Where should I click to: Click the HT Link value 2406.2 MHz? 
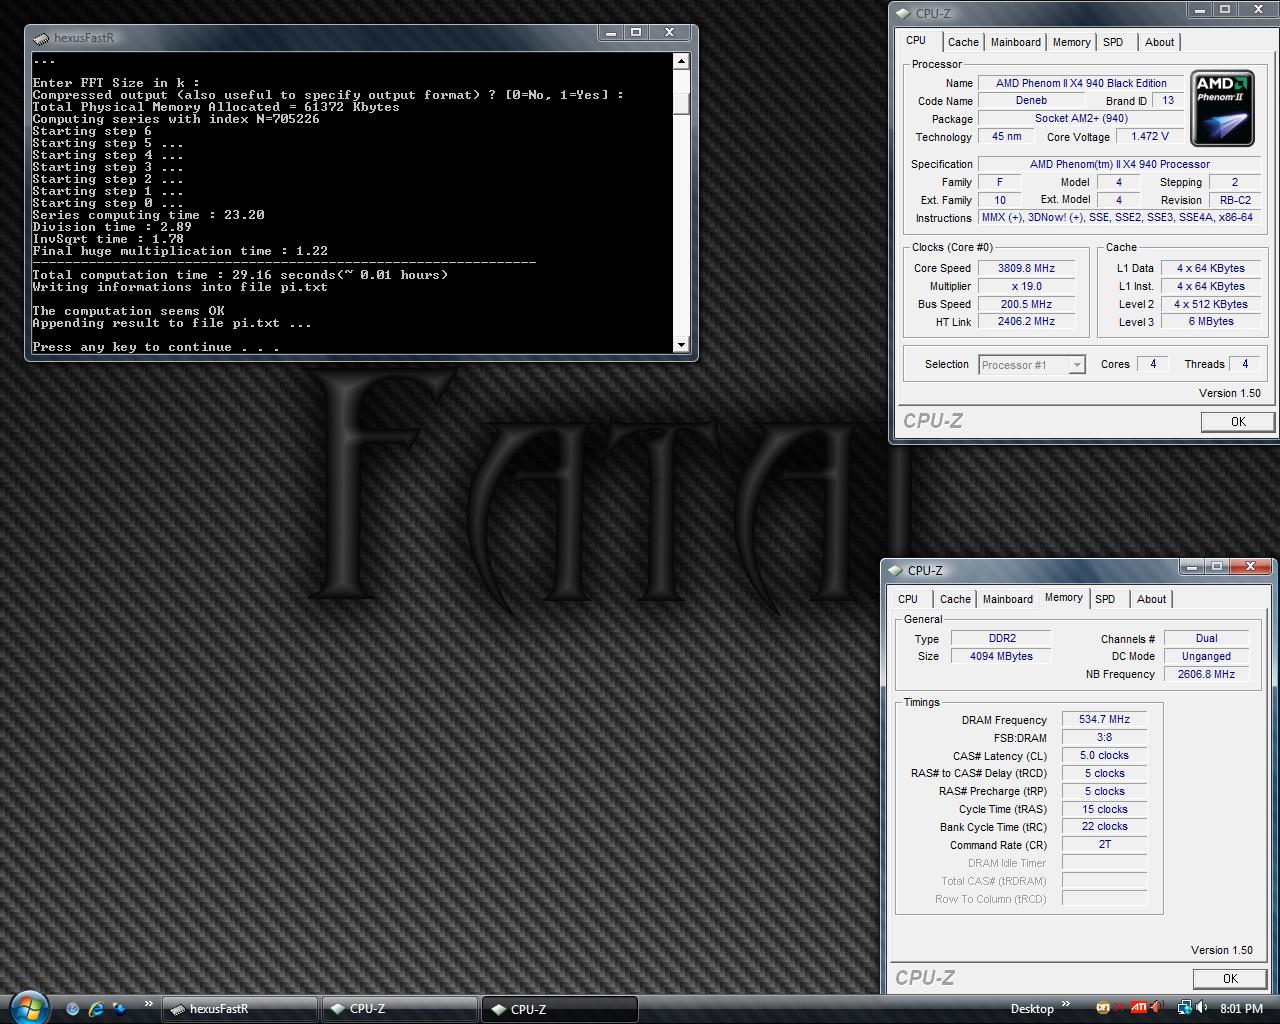(x=1026, y=322)
